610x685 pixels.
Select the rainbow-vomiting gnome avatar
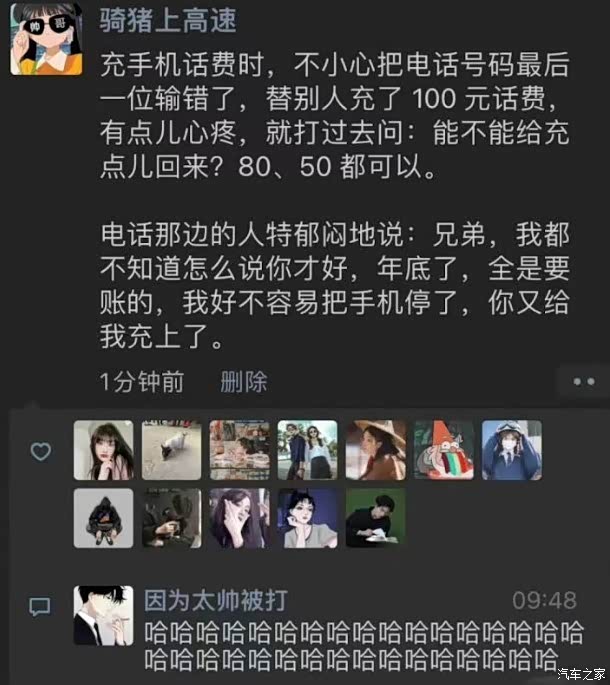tap(444, 450)
